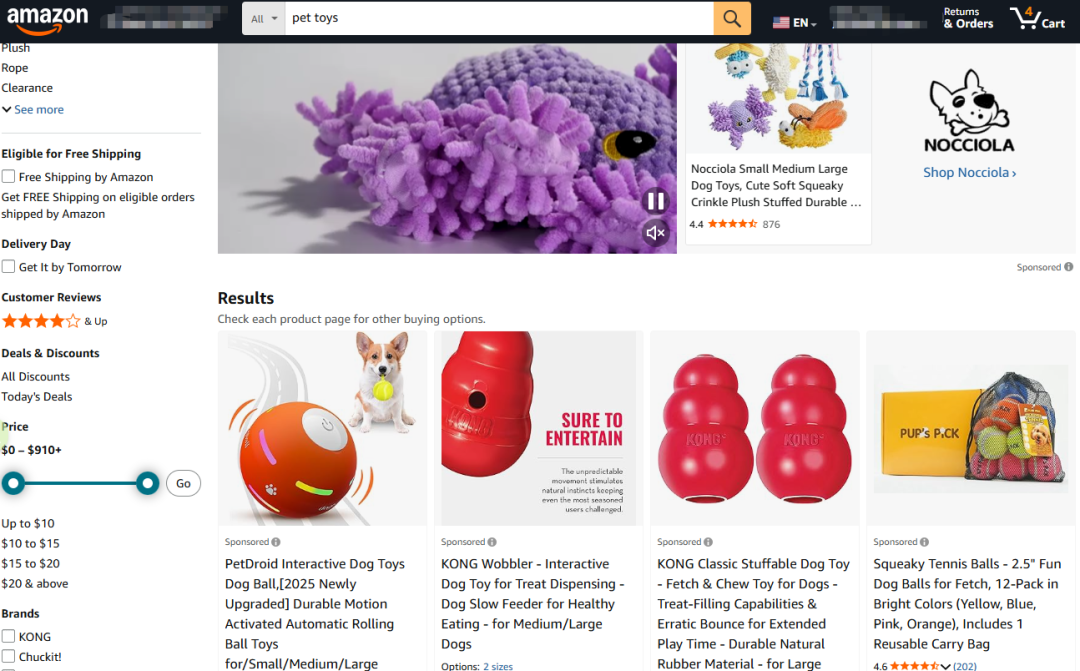Apply price range with Go button
Image resolution: width=1080 pixels, height=671 pixels.
pyautogui.click(x=183, y=484)
